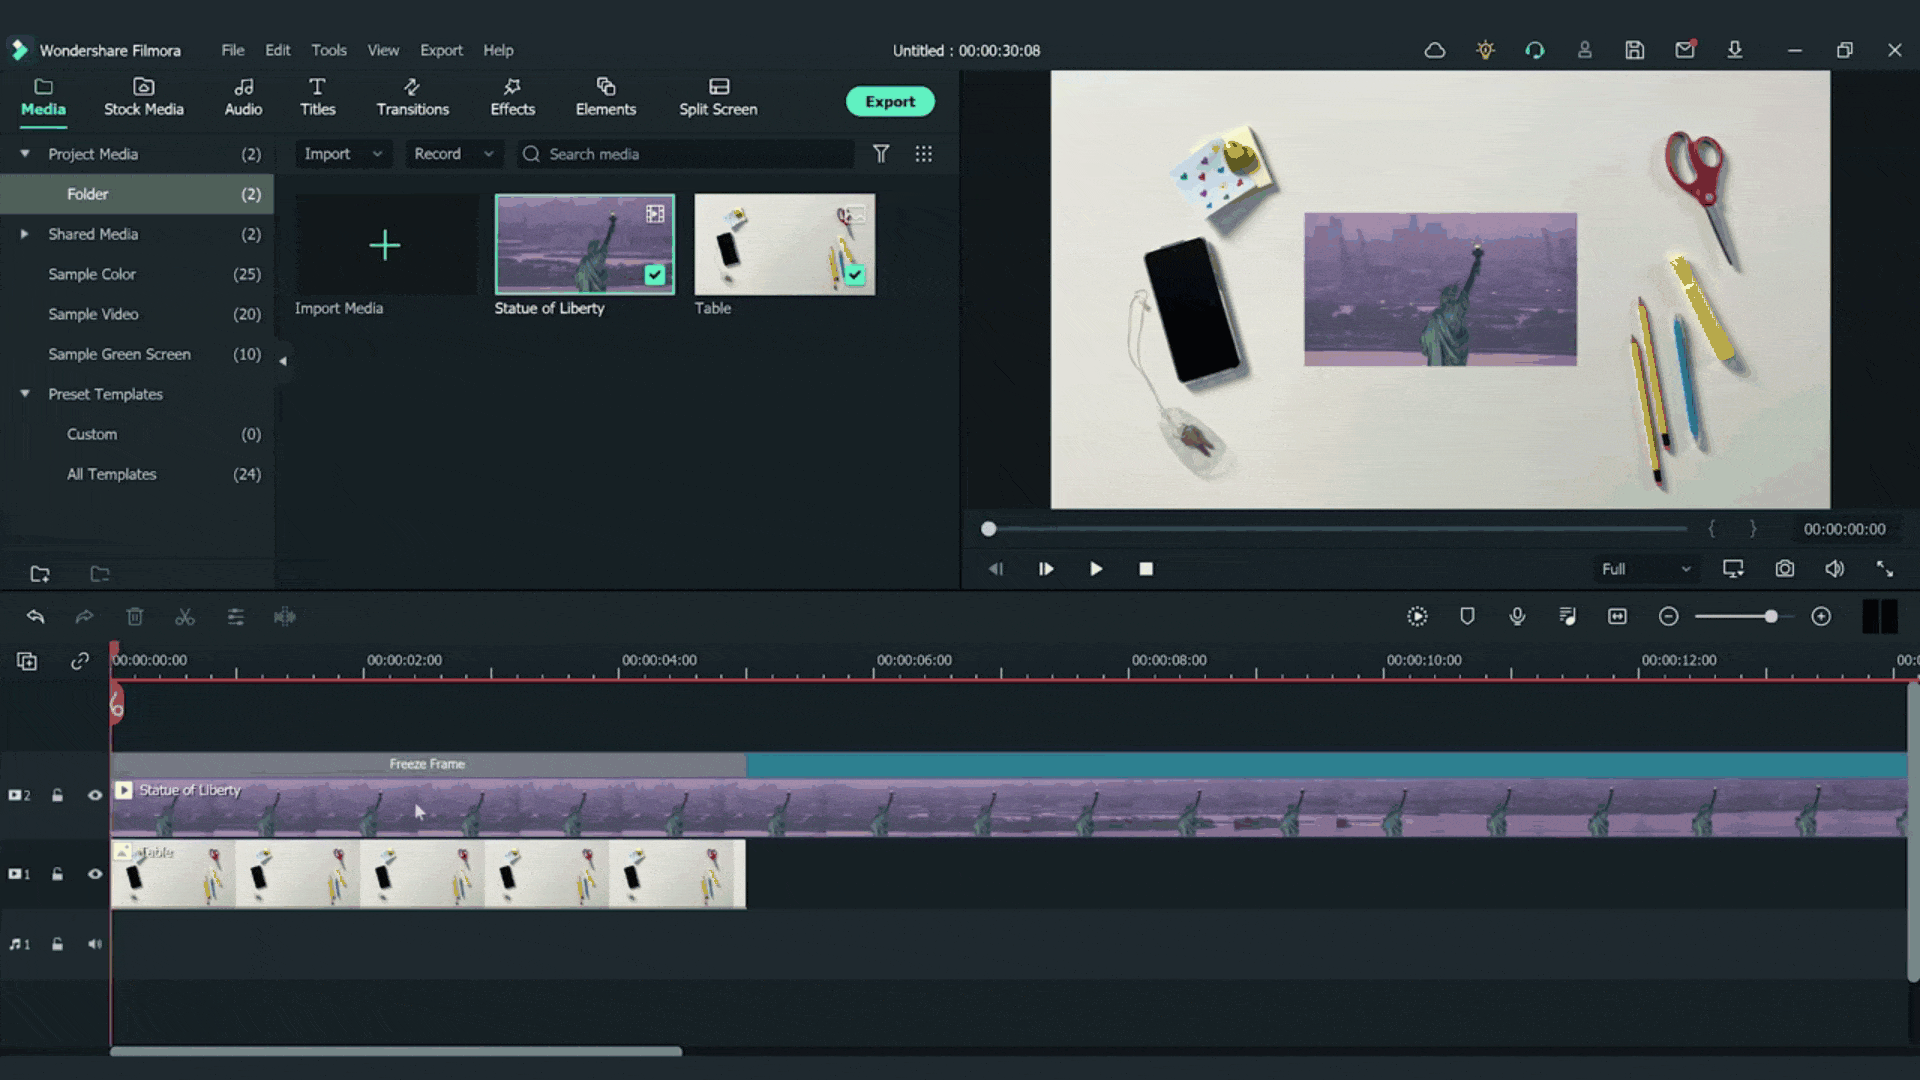Viewport: 1920px width, 1080px height.
Task: Toggle lock on Table video track
Action: [58, 874]
